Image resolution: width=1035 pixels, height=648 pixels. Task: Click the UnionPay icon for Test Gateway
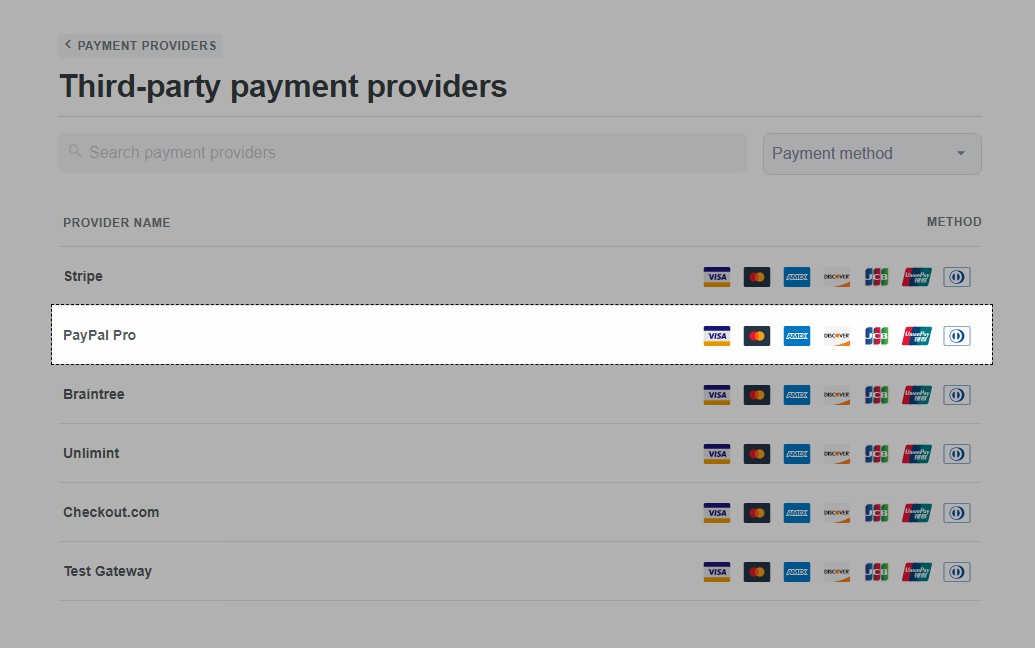click(916, 571)
